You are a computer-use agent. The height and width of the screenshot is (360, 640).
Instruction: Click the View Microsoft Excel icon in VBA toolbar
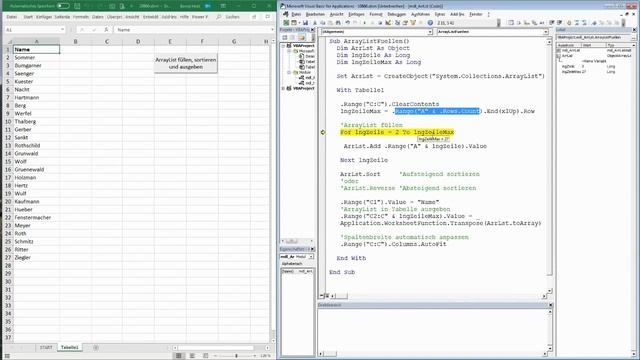tap(286, 23)
